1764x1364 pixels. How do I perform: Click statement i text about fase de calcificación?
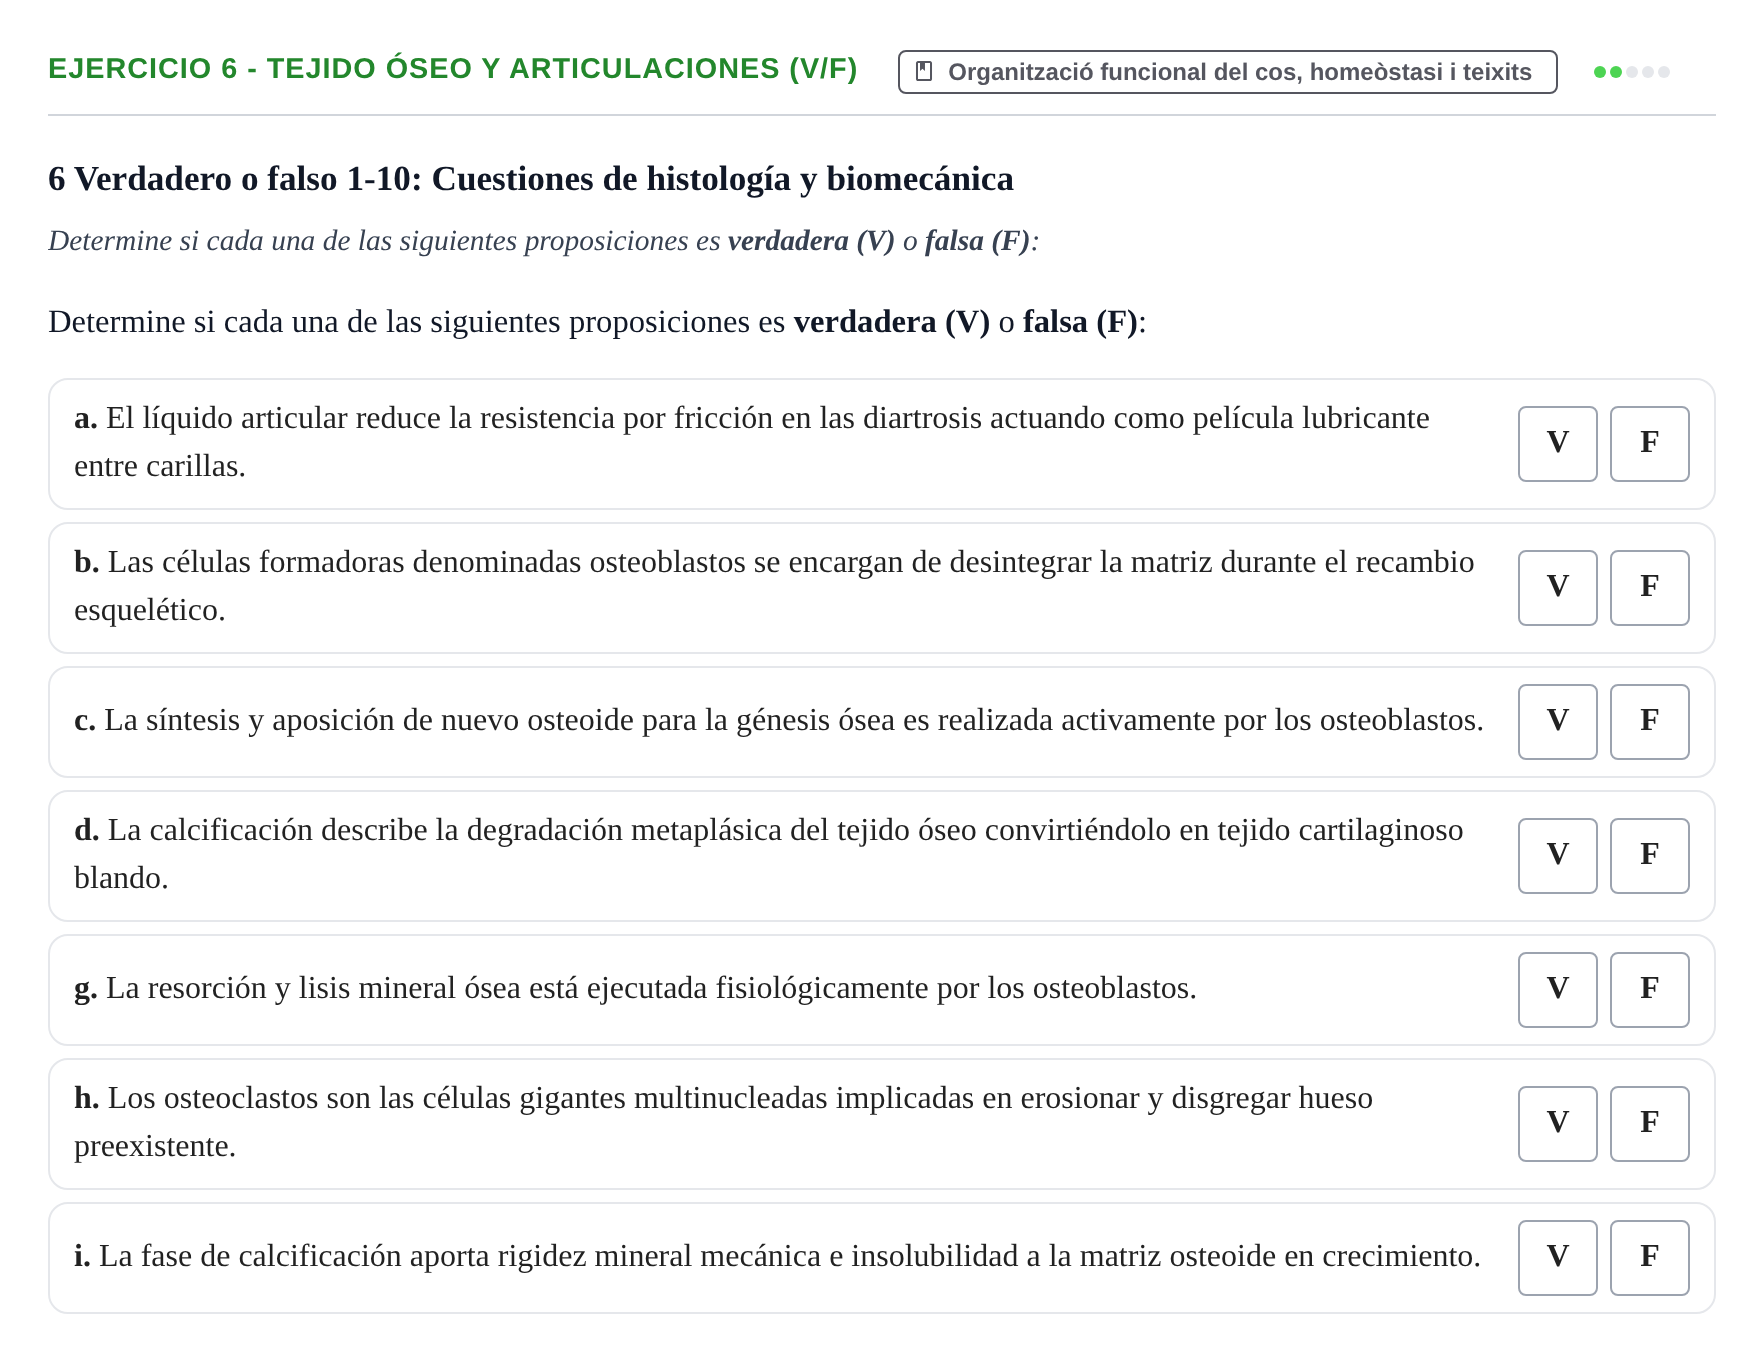tap(777, 1256)
